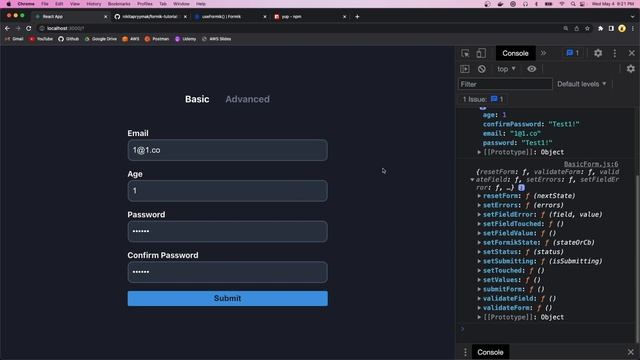This screenshot has height=360, width=640.
Task: Click the 1 Issue link
Action: (483, 99)
